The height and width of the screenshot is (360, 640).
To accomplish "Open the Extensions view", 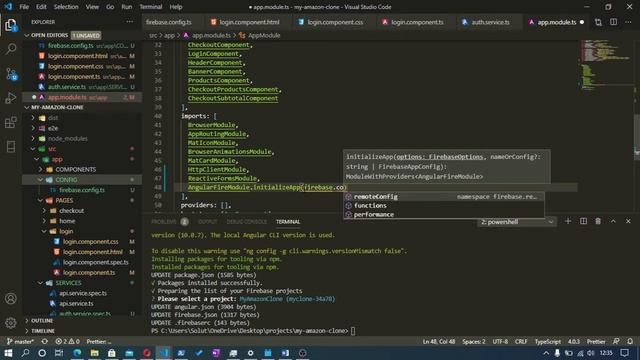I will 11,122.
